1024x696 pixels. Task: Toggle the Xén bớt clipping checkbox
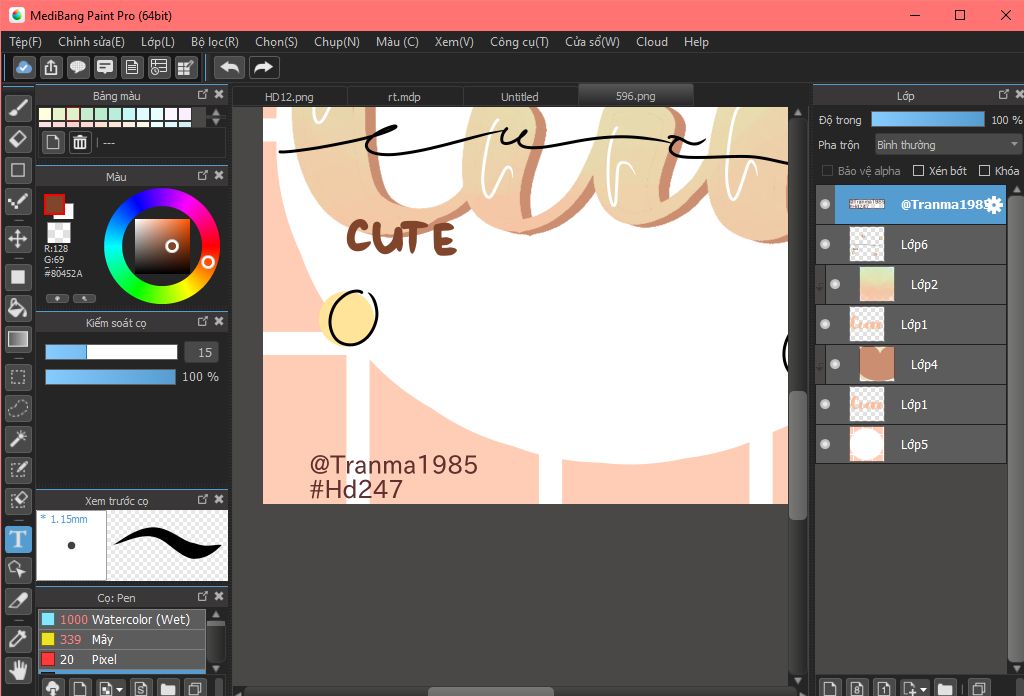(x=918, y=170)
